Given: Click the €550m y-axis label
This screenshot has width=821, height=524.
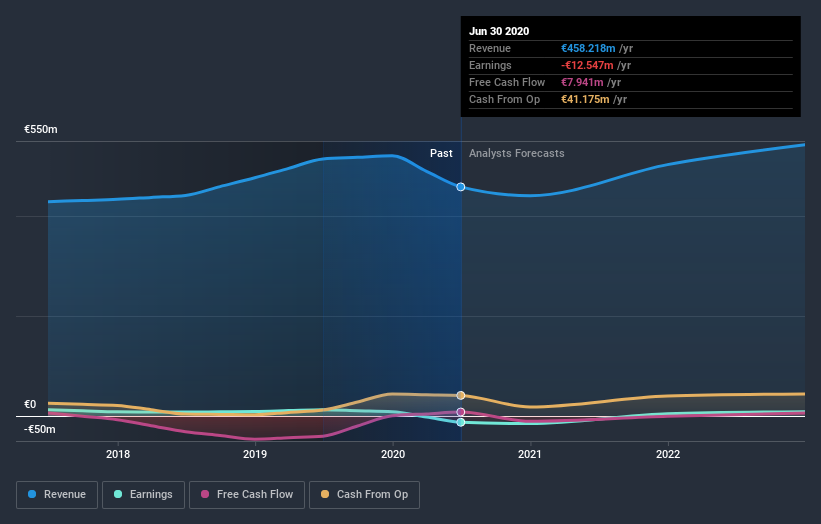Looking at the screenshot, I should point(41,129).
